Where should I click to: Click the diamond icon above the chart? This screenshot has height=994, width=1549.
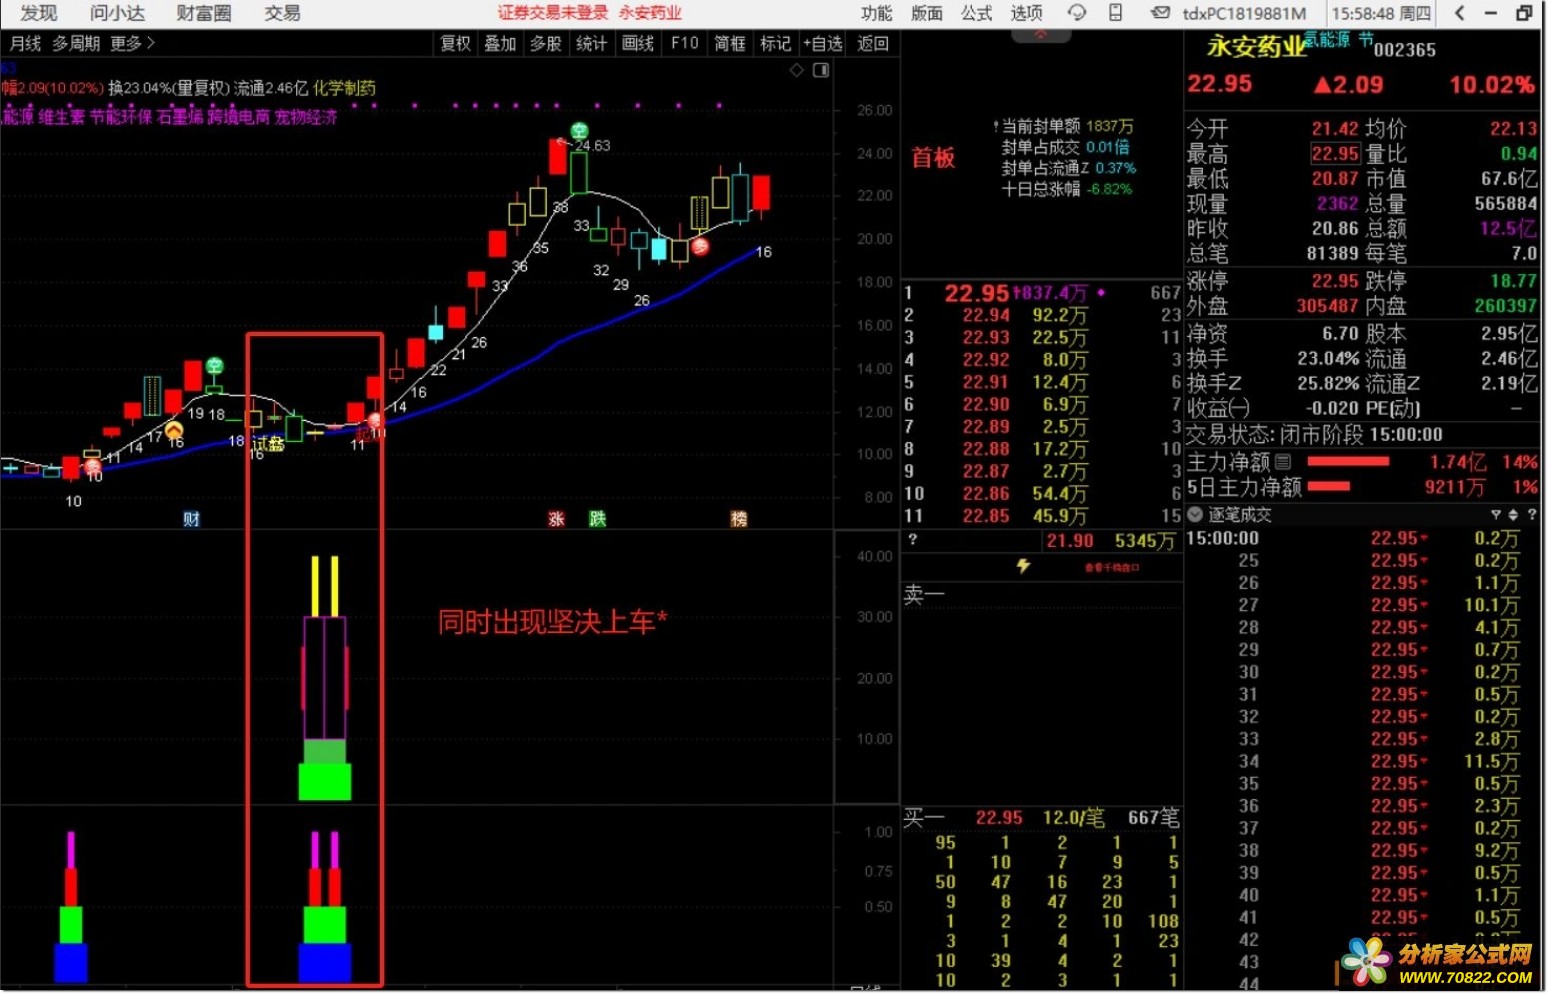coord(797,70)
